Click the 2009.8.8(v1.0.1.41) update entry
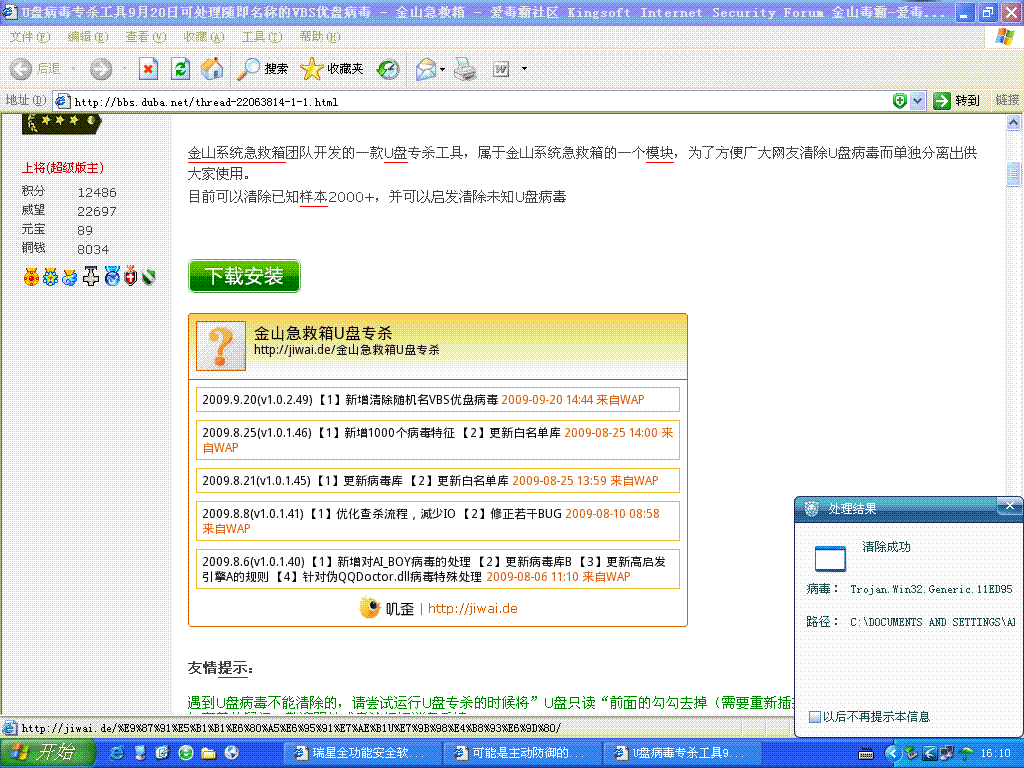This screenshot has width=1024, height=768. [x=438, y=520]
